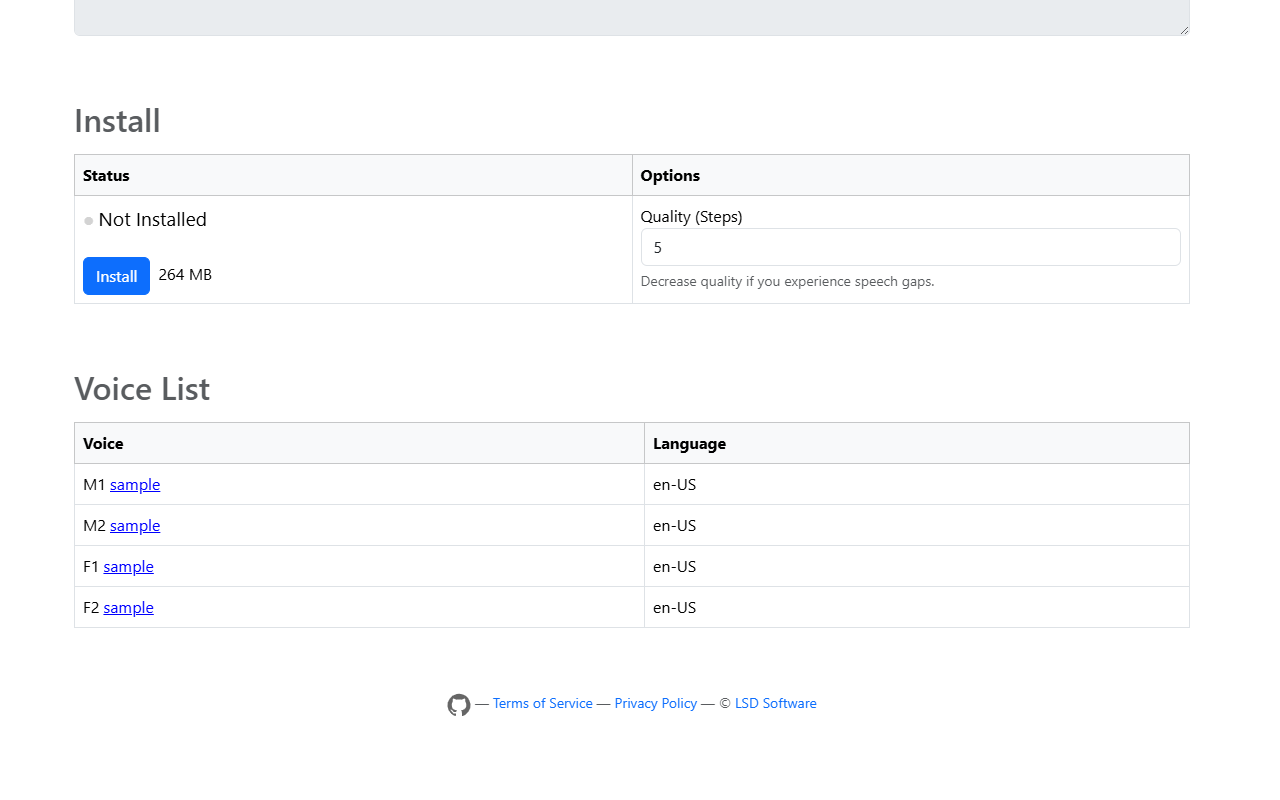Image resolution: width=1280 pixels, height=800 pixels.
Task: Click the en-US cell for M1 voice
Action: click(x=675, y=484)
